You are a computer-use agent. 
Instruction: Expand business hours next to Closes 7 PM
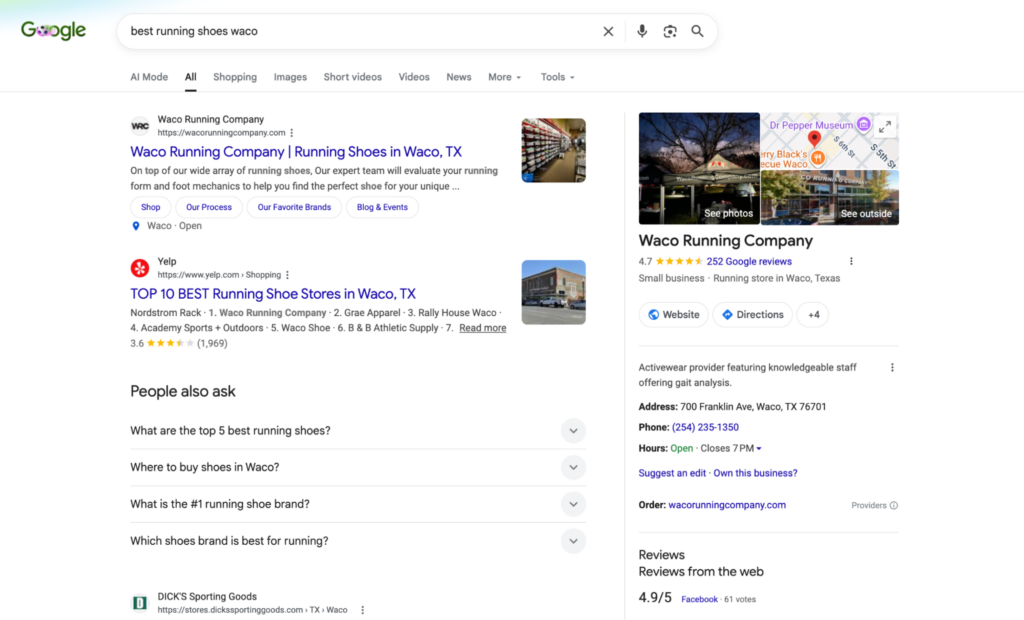759,449
